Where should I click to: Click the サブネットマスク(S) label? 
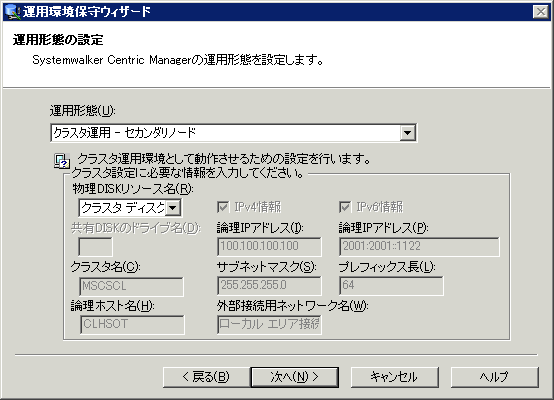[x=267, y=267]
